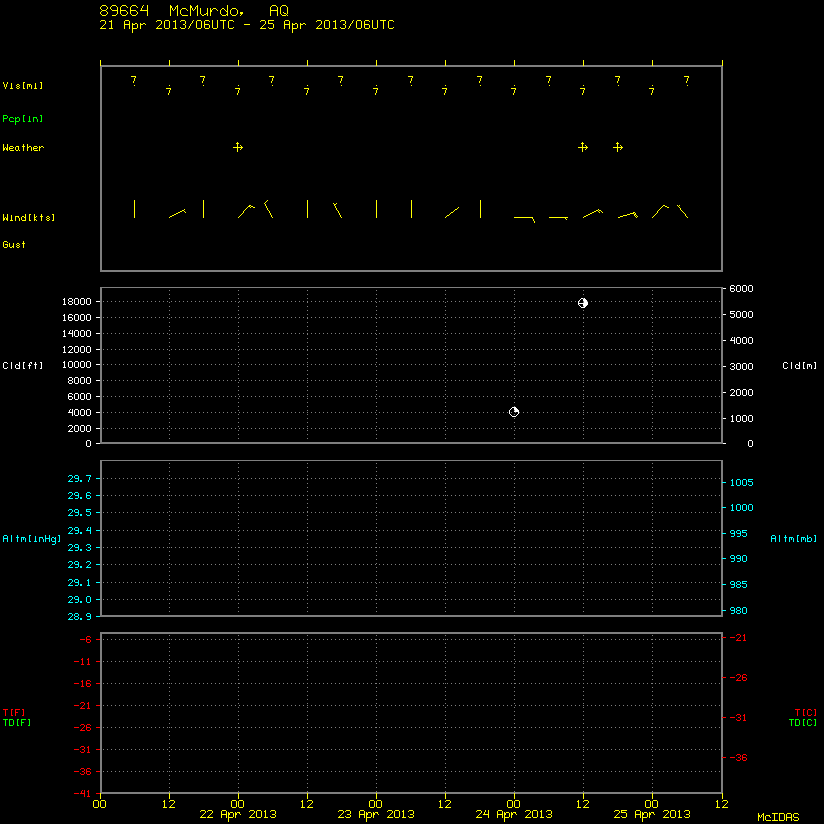
Task: Click the Altm[inHg] axis label
Action: (32, 539)
